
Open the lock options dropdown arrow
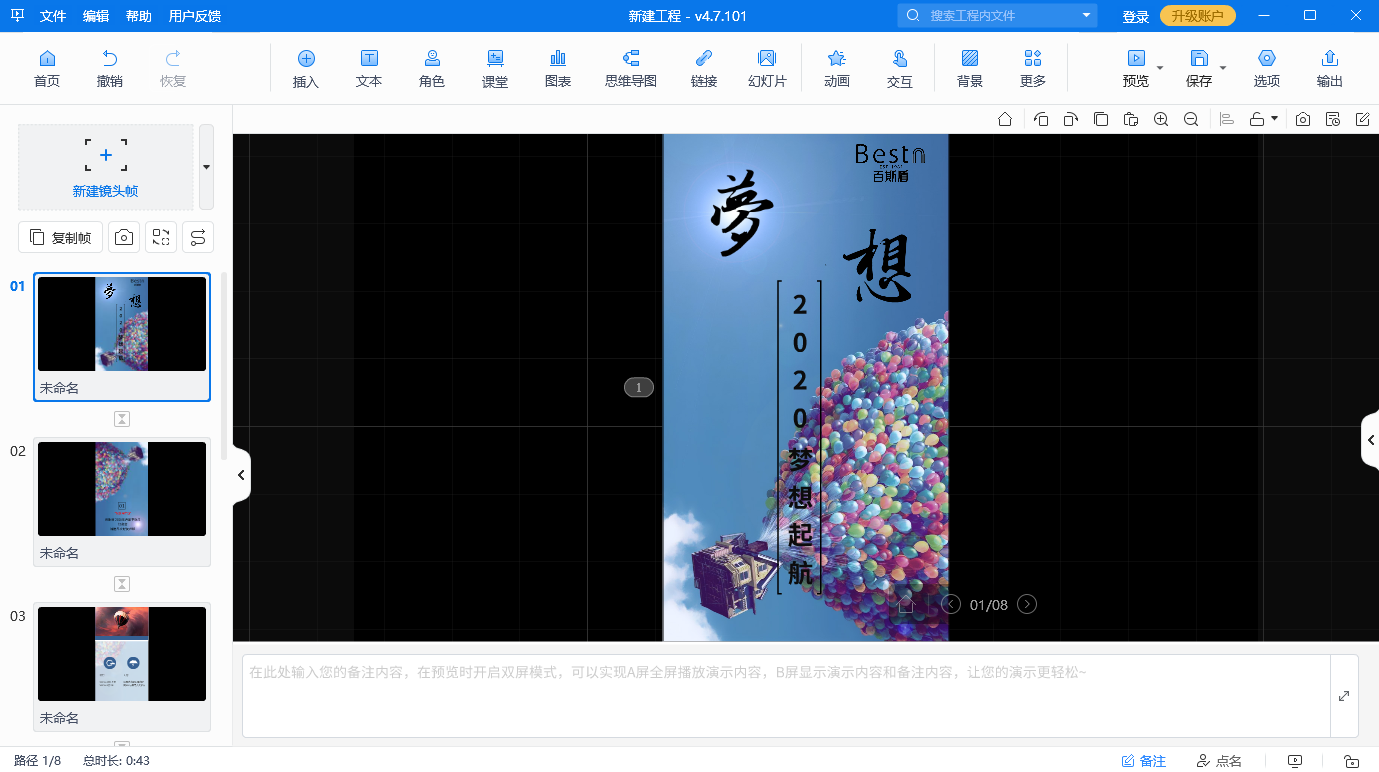(x=1274, y=119)
